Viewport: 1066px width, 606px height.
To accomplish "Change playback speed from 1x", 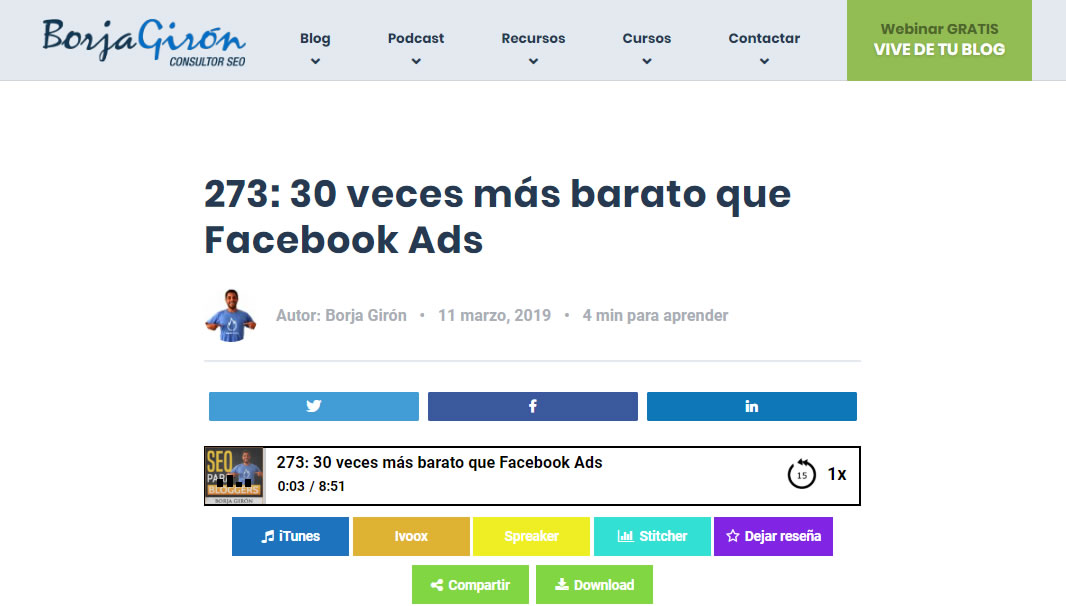I will (837, 474).
